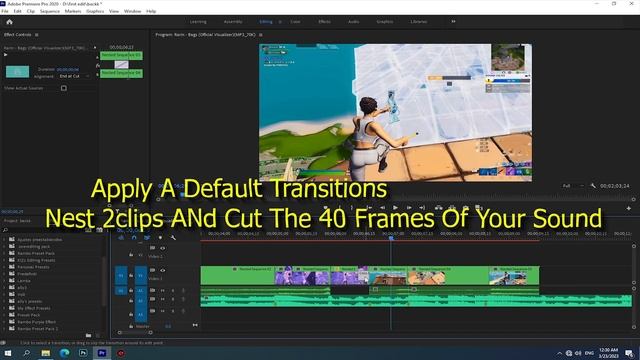This screenshot has height=360, width=640.
Task: Tick the Show Actual Sources checkbox
Action: [64, 88]
